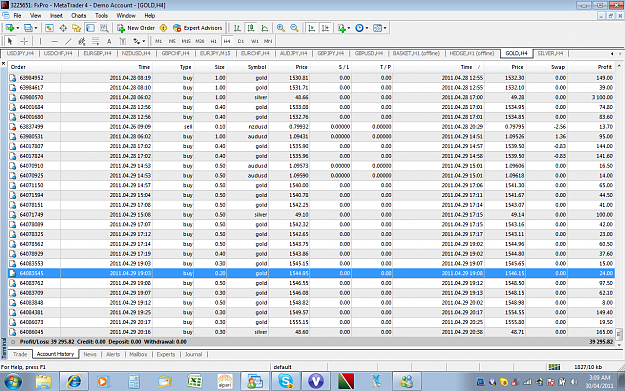
Task: Switch chart to bar chart
Action: click(237, 28)
